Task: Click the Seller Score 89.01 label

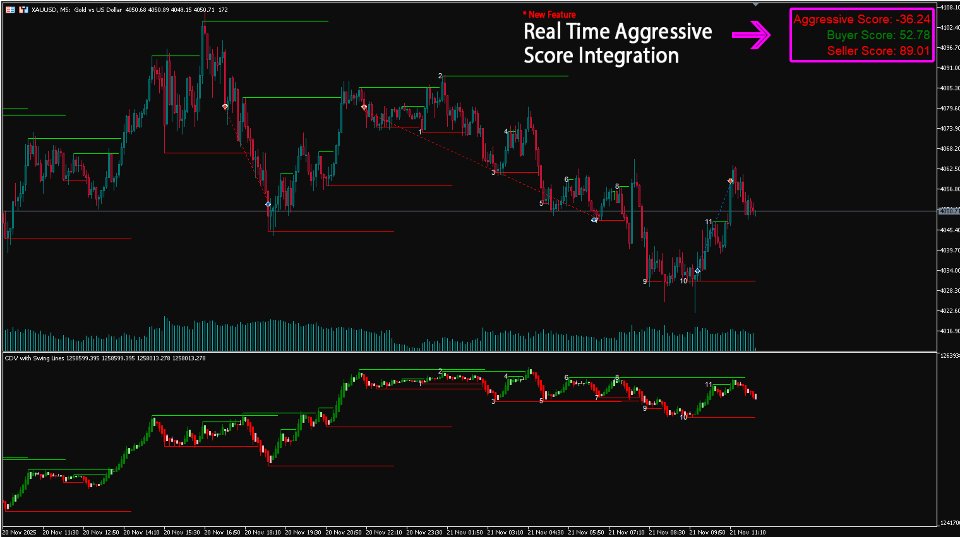Action: [x=879, y=51]
